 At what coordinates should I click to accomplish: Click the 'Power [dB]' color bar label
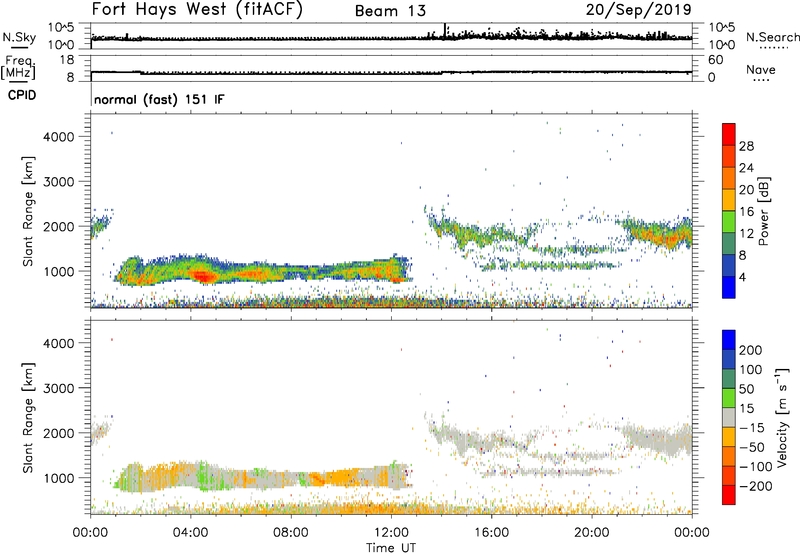coord(764,211)
